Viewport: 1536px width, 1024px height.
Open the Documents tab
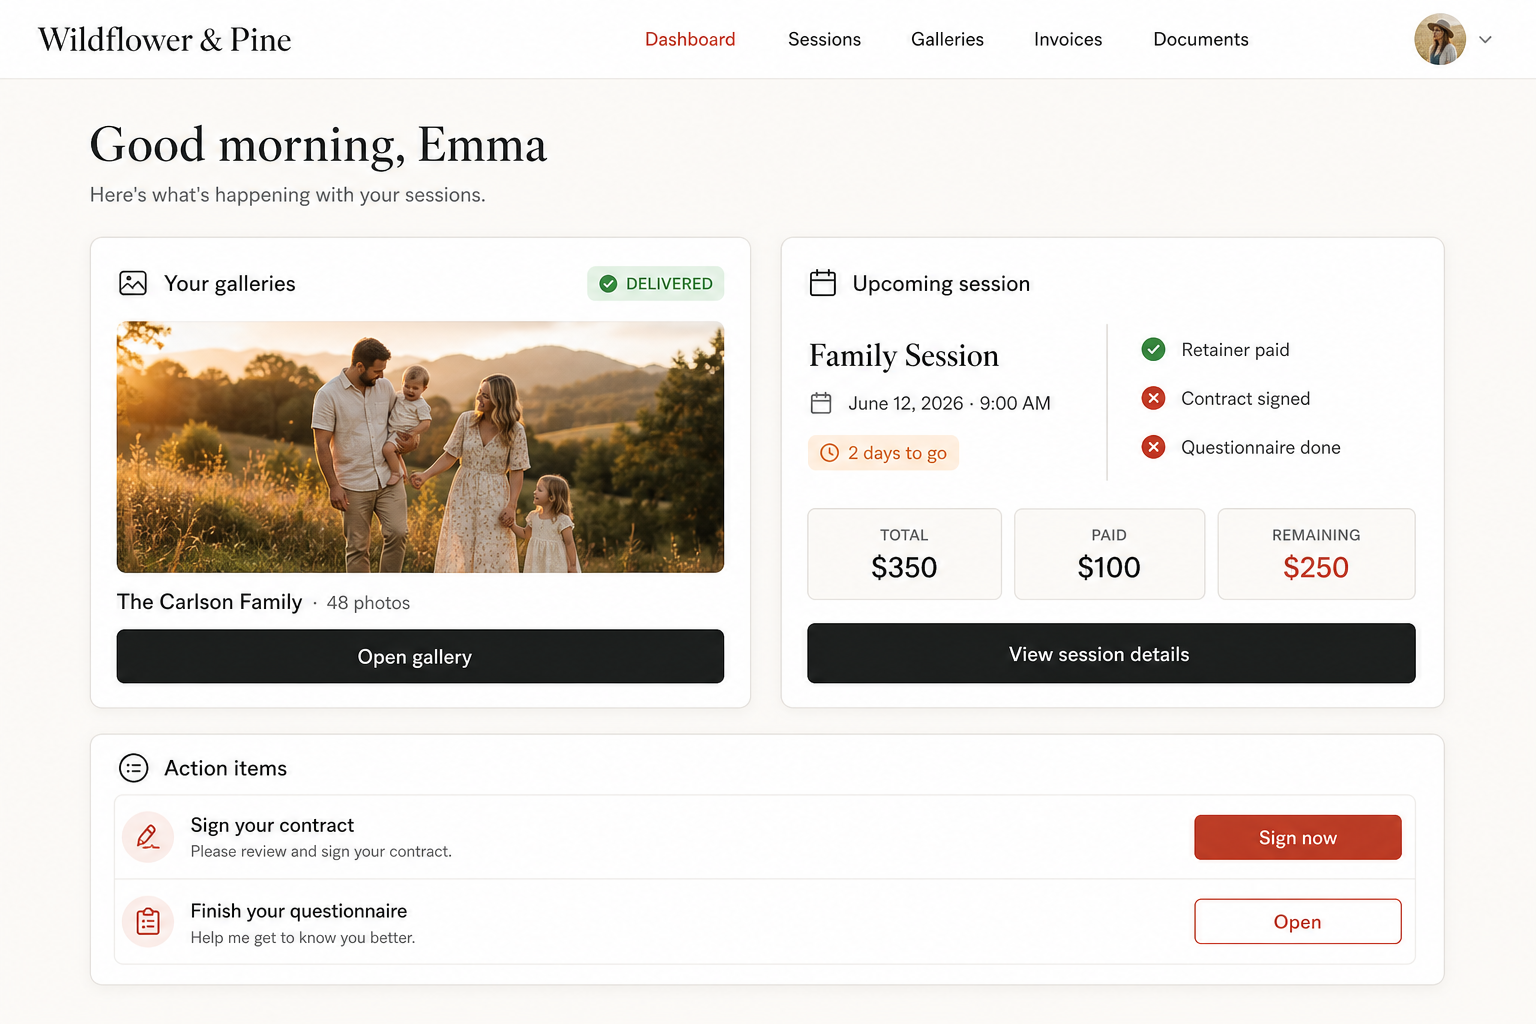1201,39
